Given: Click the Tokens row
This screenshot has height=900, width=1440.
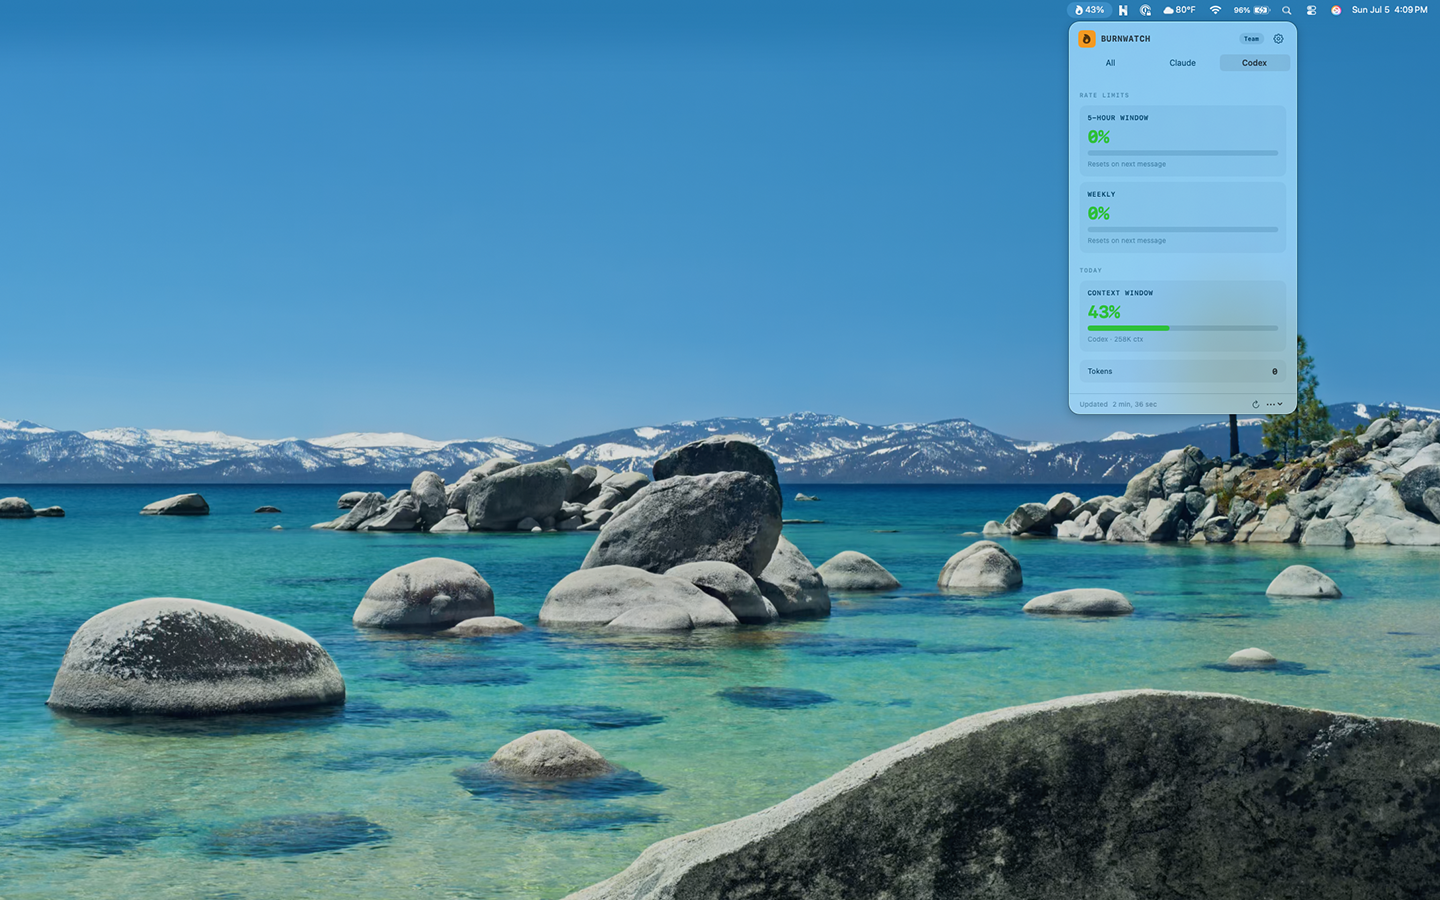Looking at the screenshot, I should click(x=1182, y=371).
